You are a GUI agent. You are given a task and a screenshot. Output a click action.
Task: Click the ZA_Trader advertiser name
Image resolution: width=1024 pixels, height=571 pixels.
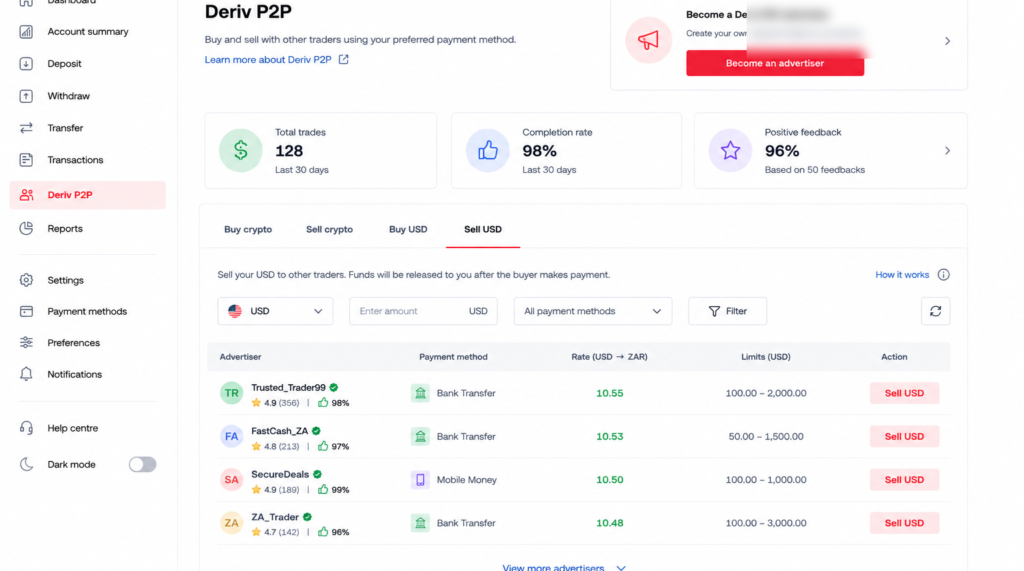pyautogui.click(x=275, y=517)
